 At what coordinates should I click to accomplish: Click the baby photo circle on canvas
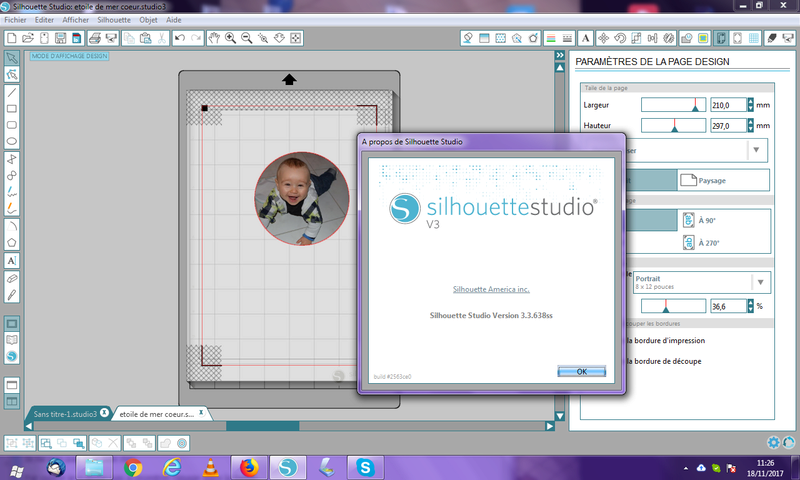[x=302, y=198]
